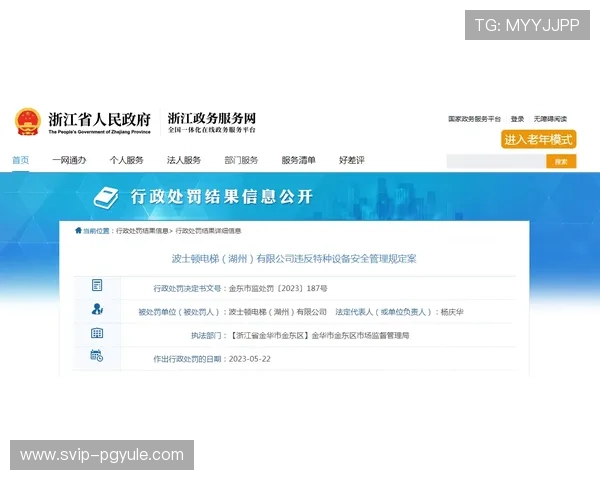Click the legal representative name 杨庆华
The width and height of the screenshot is (600, 480).
point(452,312)
